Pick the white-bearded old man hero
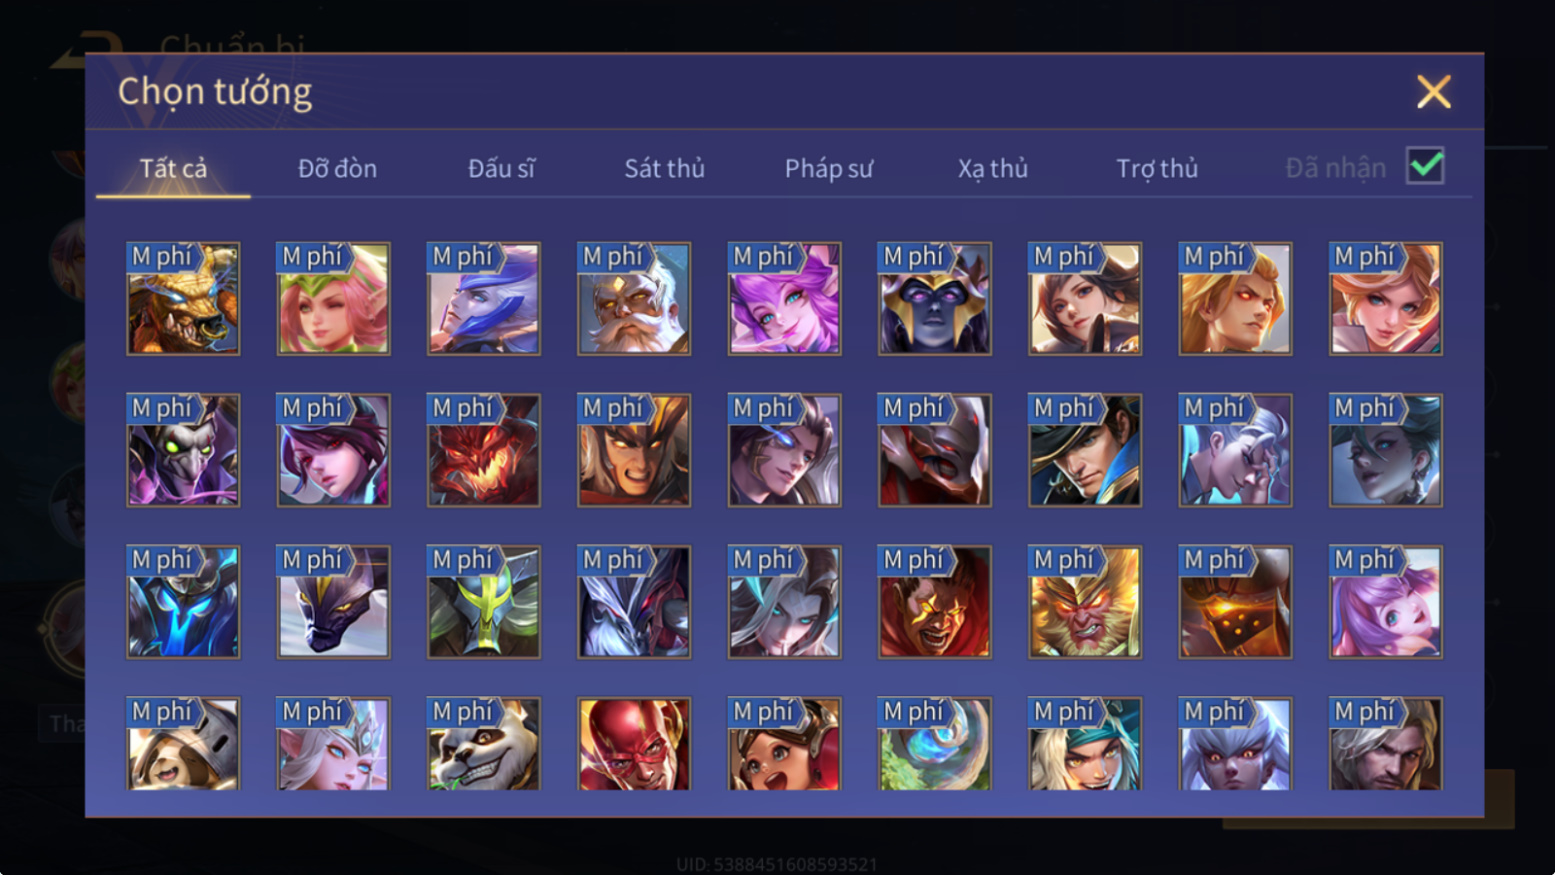This screenshot has width=1555, height=875. coord(634,298)
